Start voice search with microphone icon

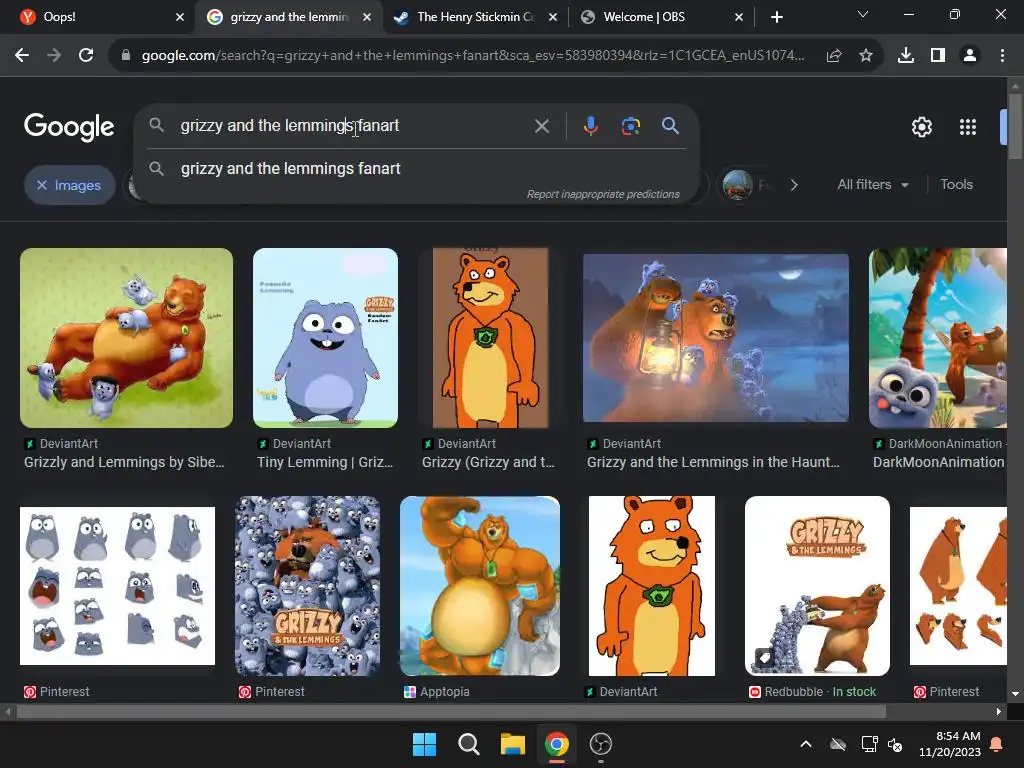pyautogui.click(x=590, y=125)
